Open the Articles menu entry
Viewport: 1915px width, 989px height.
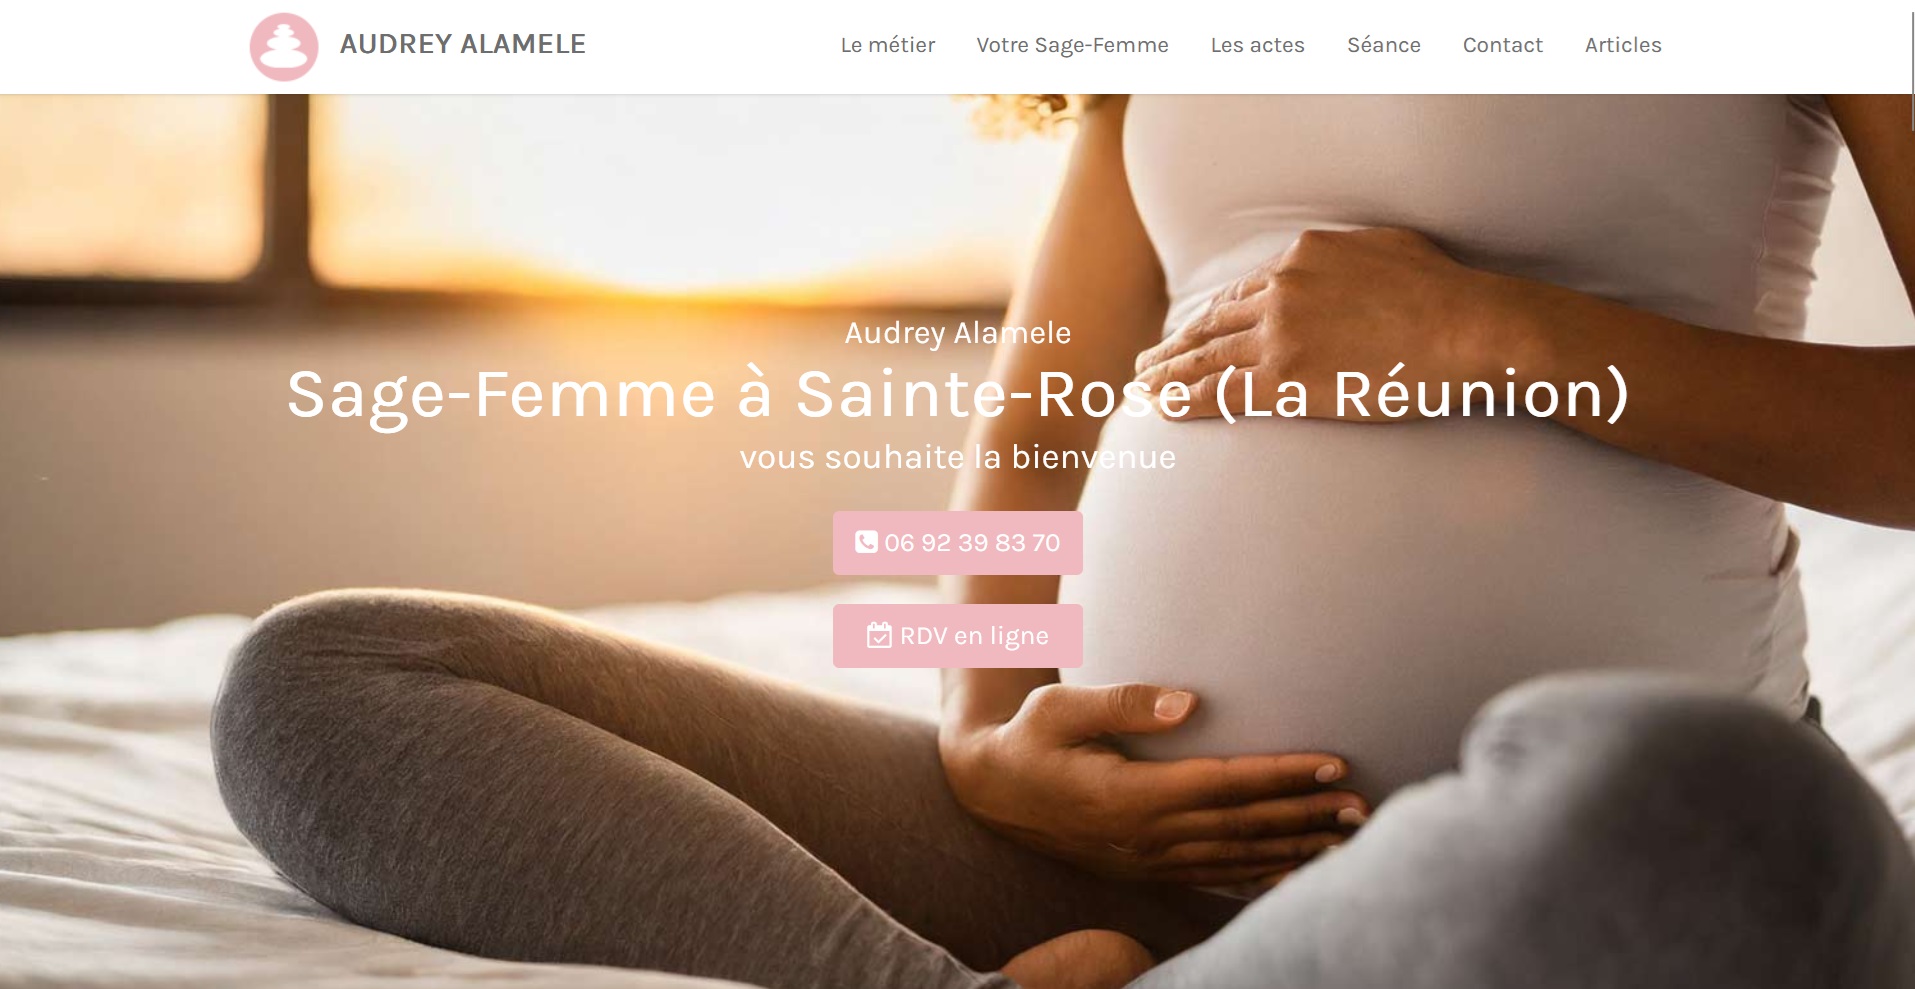1623,45
